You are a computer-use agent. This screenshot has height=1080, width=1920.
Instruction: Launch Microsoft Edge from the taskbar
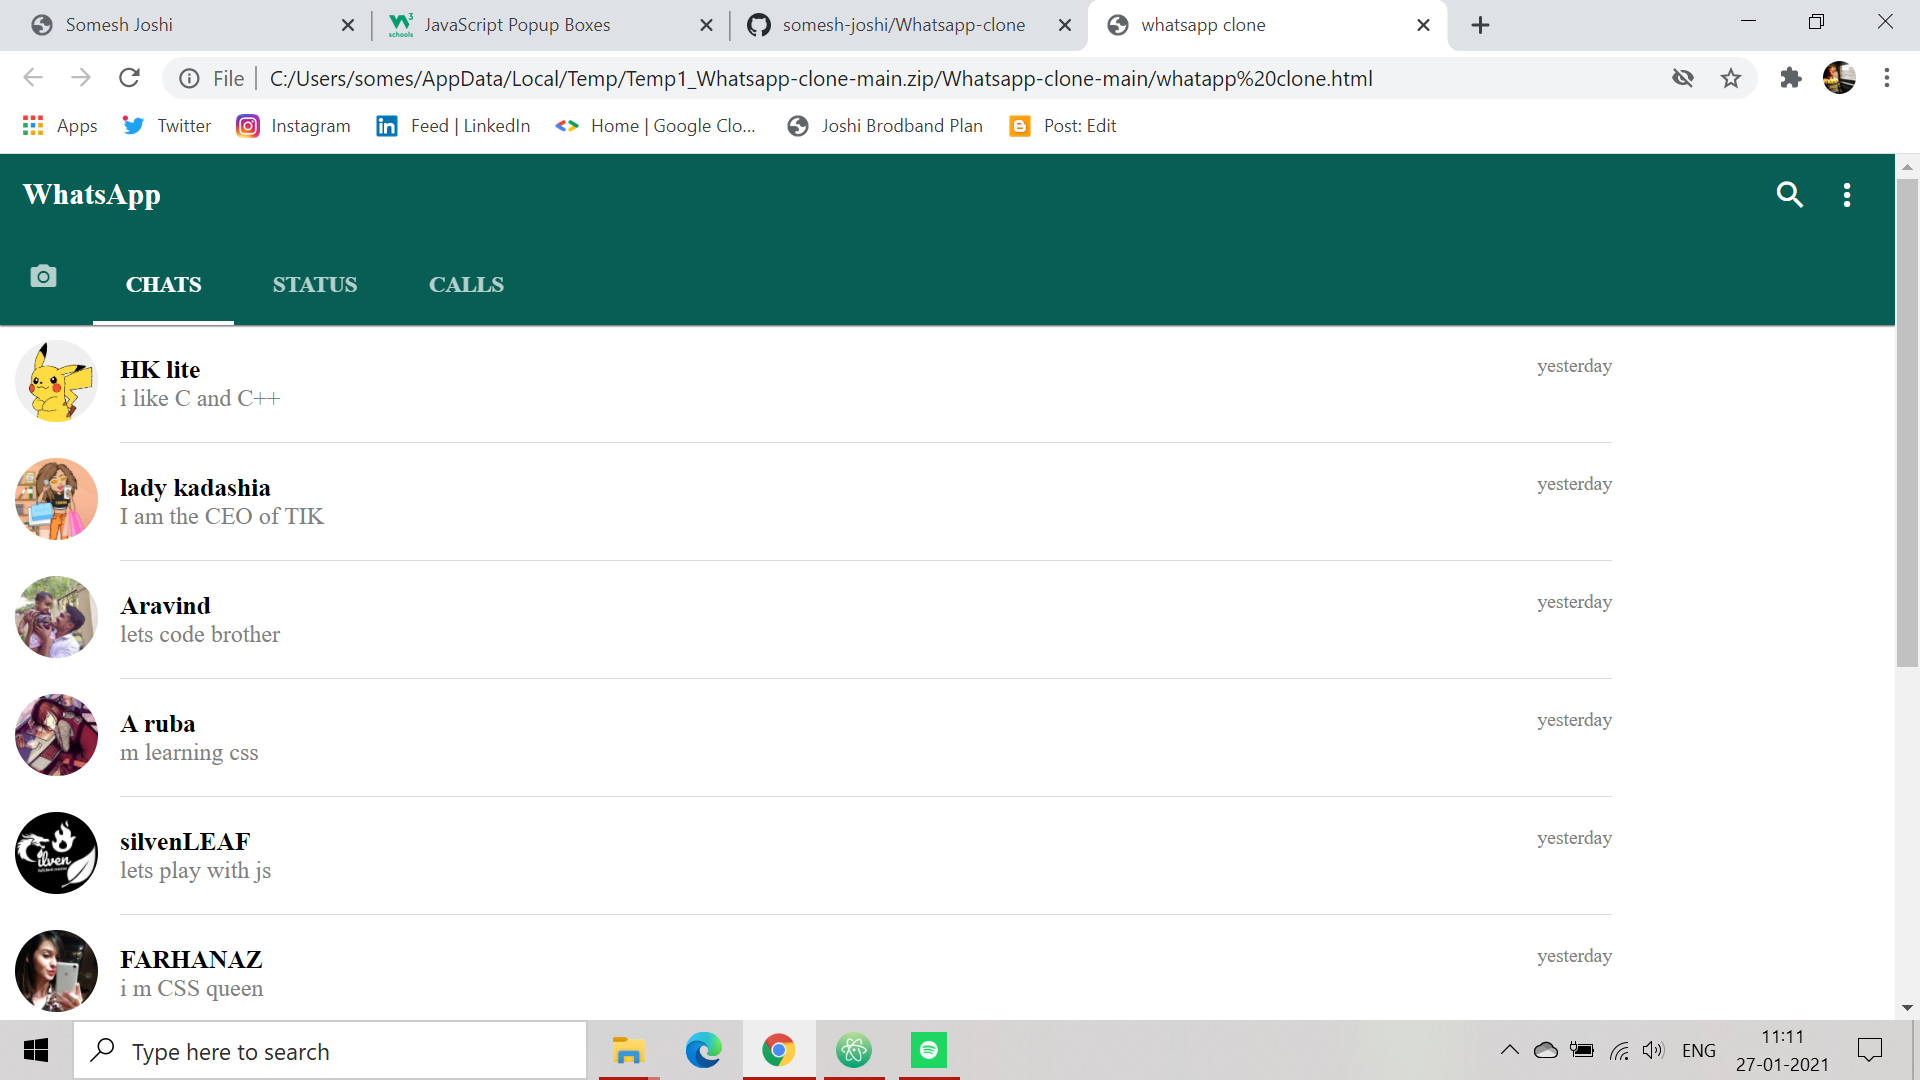click(x=703, y=1051)
